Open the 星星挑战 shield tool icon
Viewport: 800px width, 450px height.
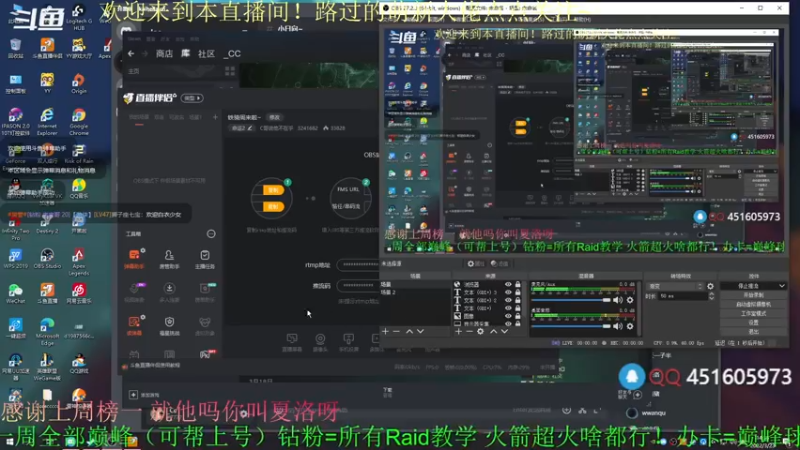pyautogui.click(x=169, y=325)
